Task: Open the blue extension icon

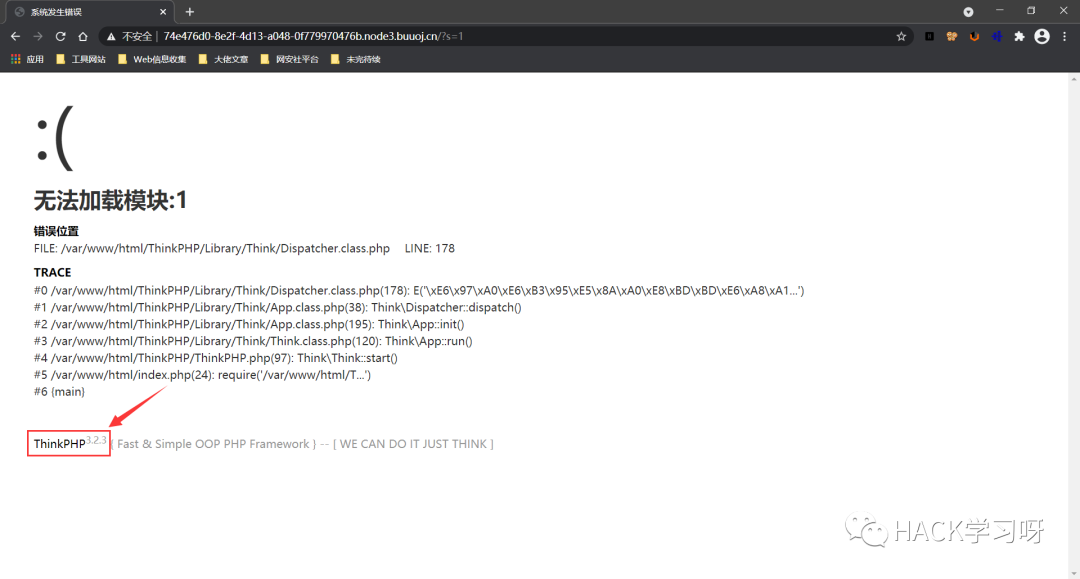Action: pos(997,36)
